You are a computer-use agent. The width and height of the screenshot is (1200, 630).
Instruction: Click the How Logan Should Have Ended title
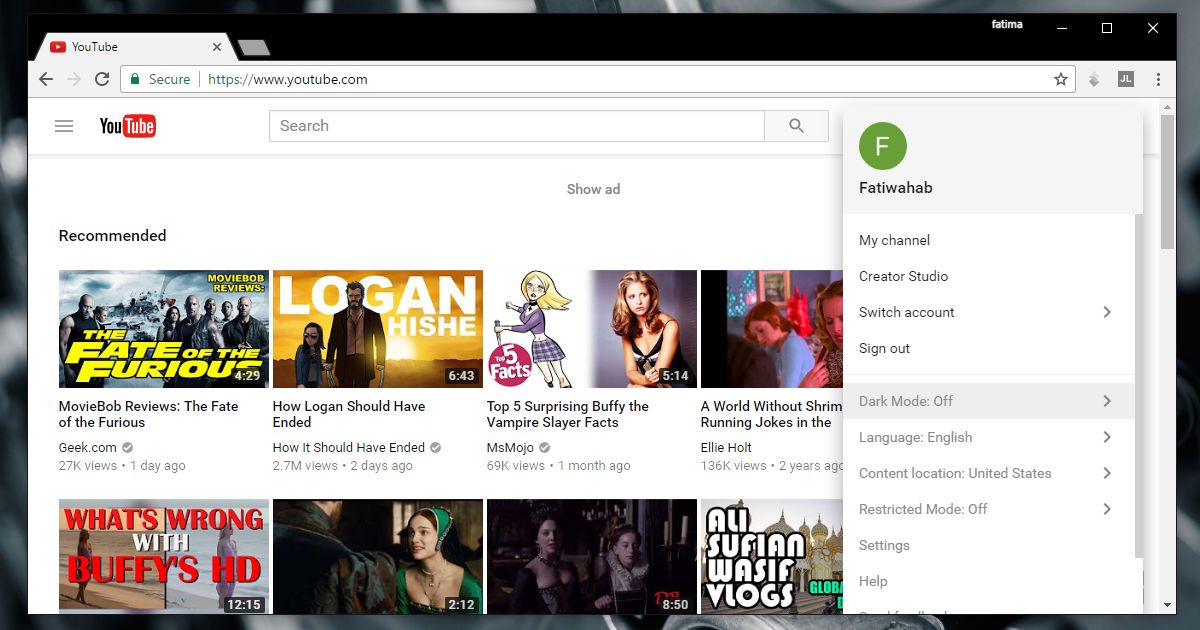349,414
